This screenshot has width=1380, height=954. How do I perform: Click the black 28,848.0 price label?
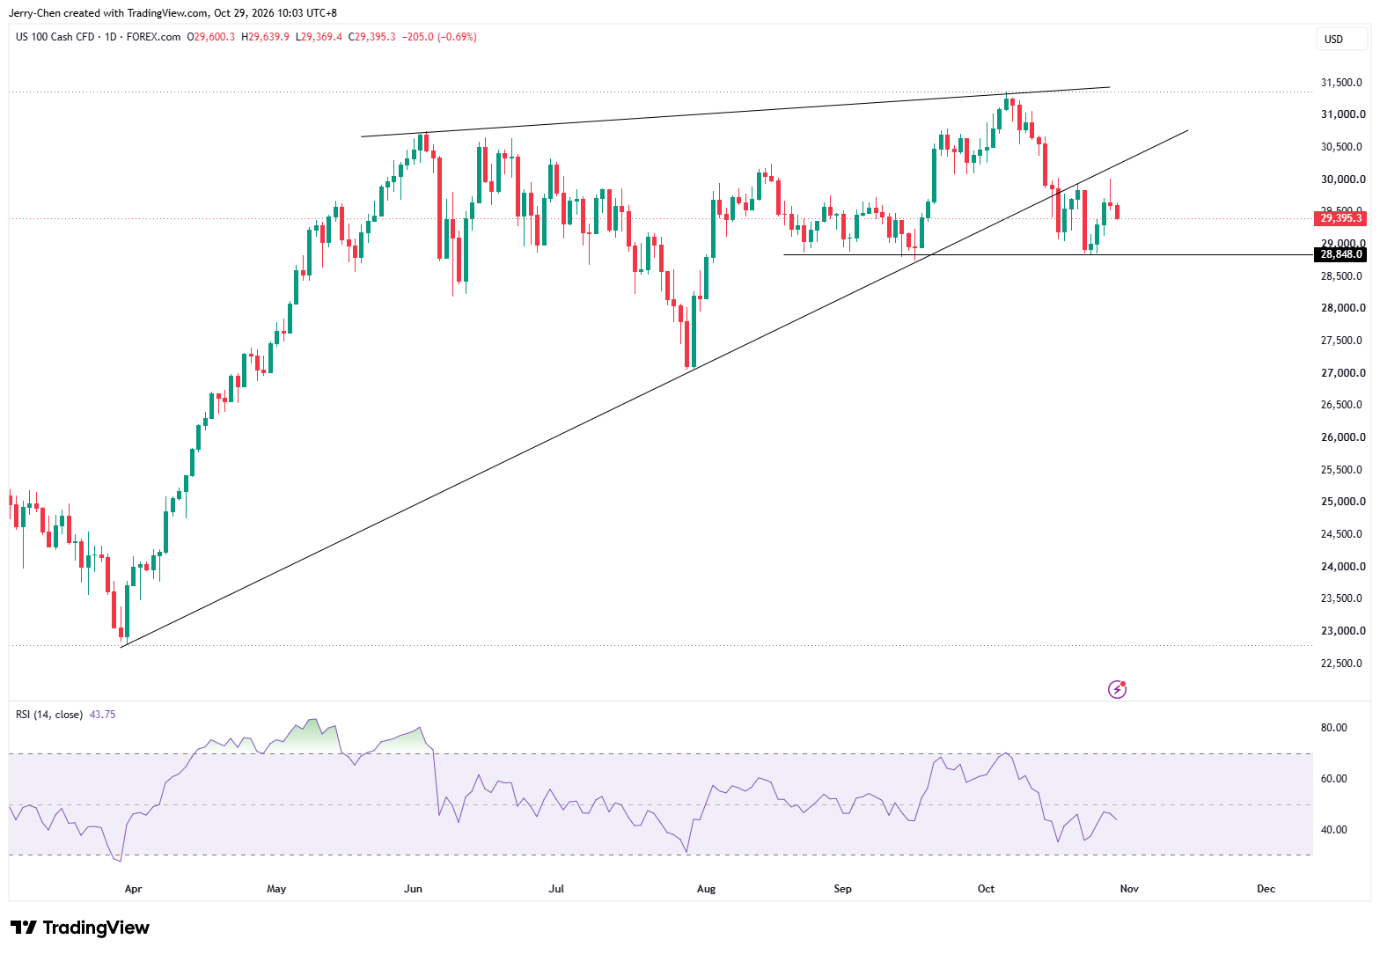(1340, 254)
